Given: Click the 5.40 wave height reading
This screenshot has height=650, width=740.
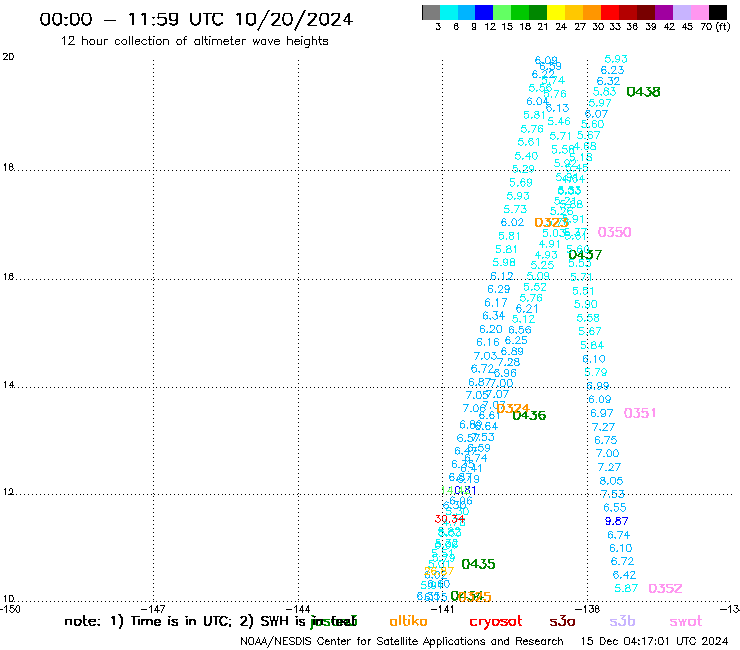Looking at the screenshot, I should click(x=526, y=156).
